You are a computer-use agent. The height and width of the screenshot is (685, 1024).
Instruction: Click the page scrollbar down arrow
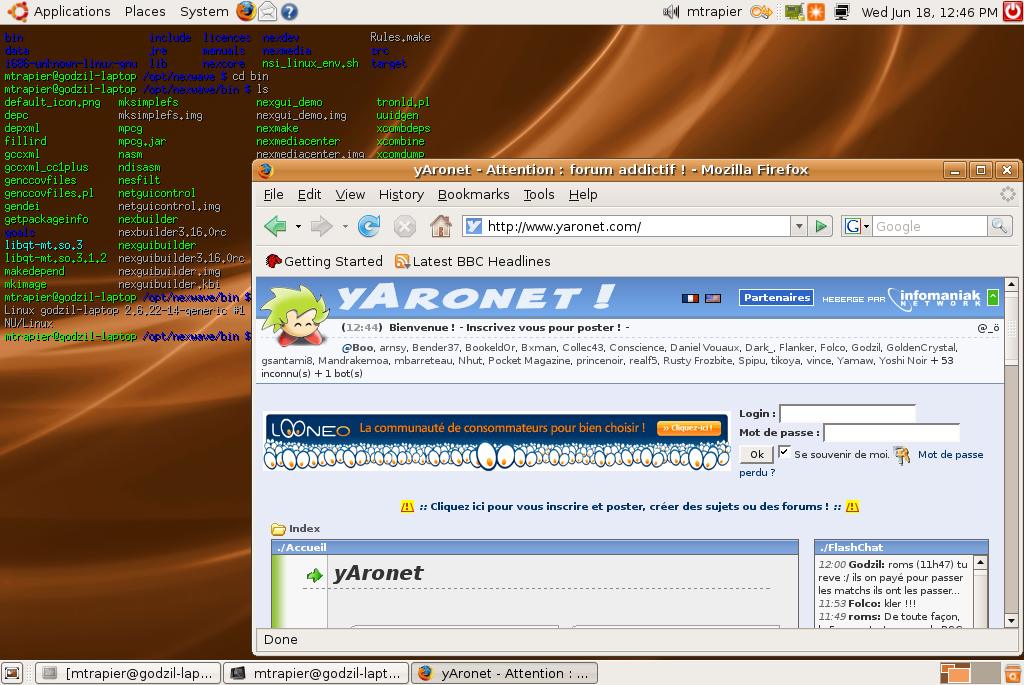click(1011, 621)
